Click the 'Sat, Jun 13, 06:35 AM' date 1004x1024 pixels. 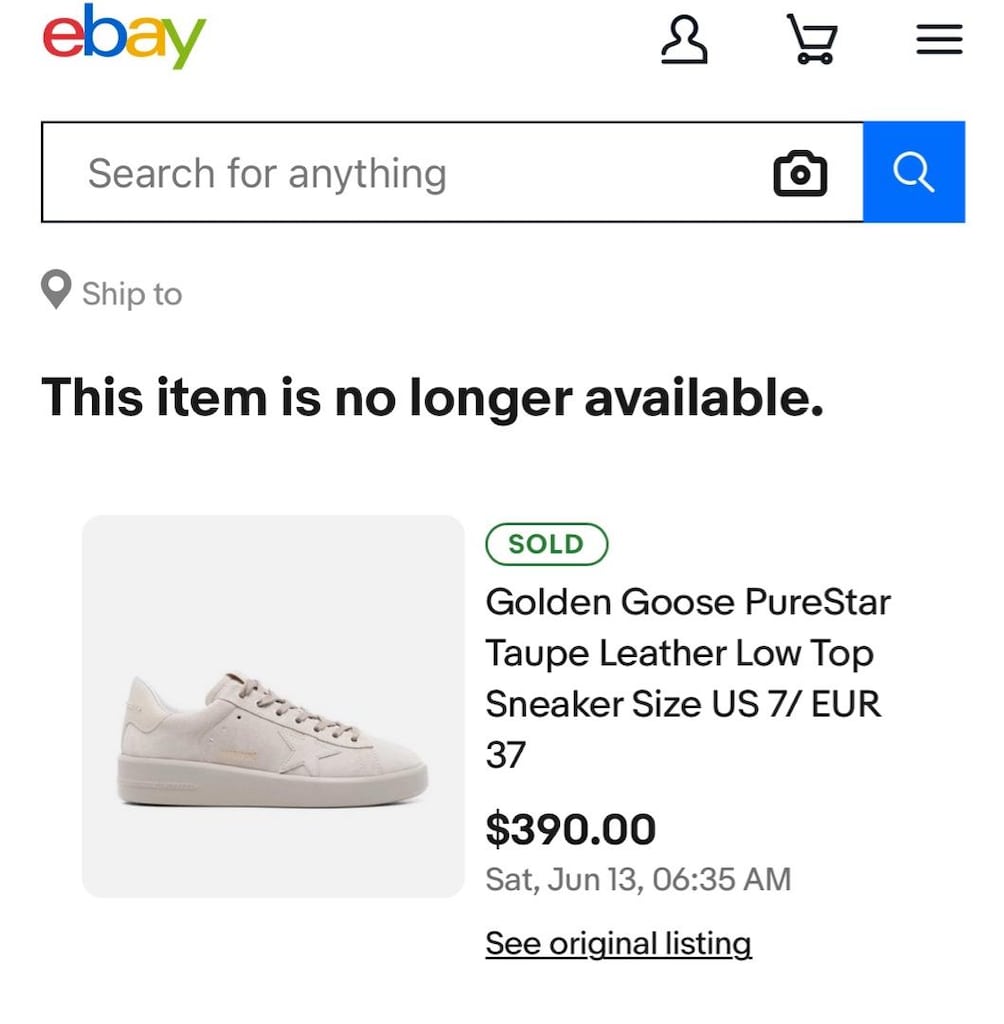point(638,879)
